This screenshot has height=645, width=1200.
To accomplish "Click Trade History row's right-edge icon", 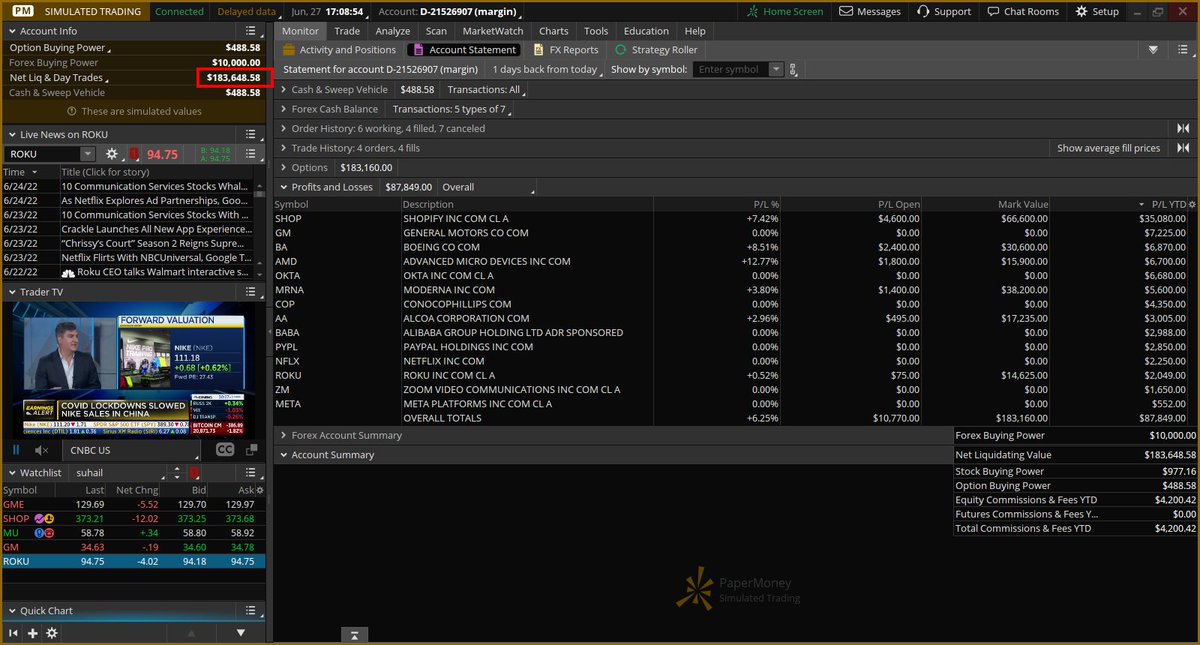I will pyautogui.click(x=1183, y=148).
